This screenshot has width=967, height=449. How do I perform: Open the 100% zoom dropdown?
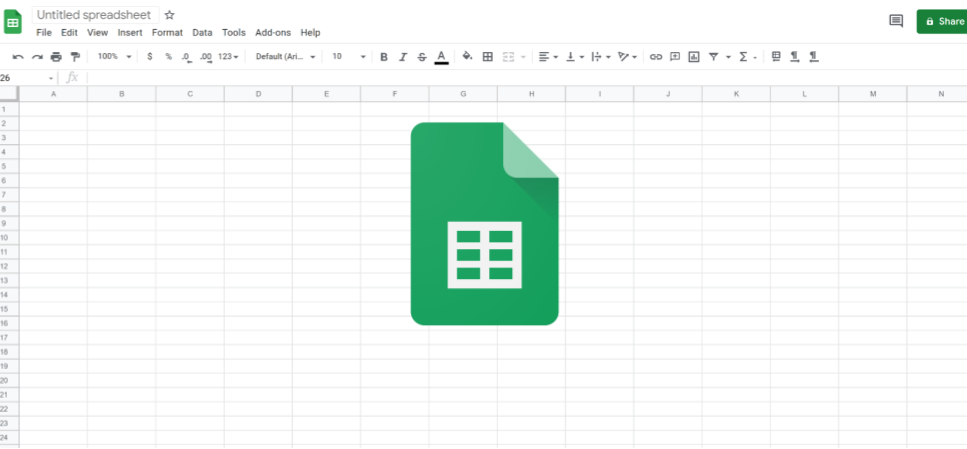115,57
